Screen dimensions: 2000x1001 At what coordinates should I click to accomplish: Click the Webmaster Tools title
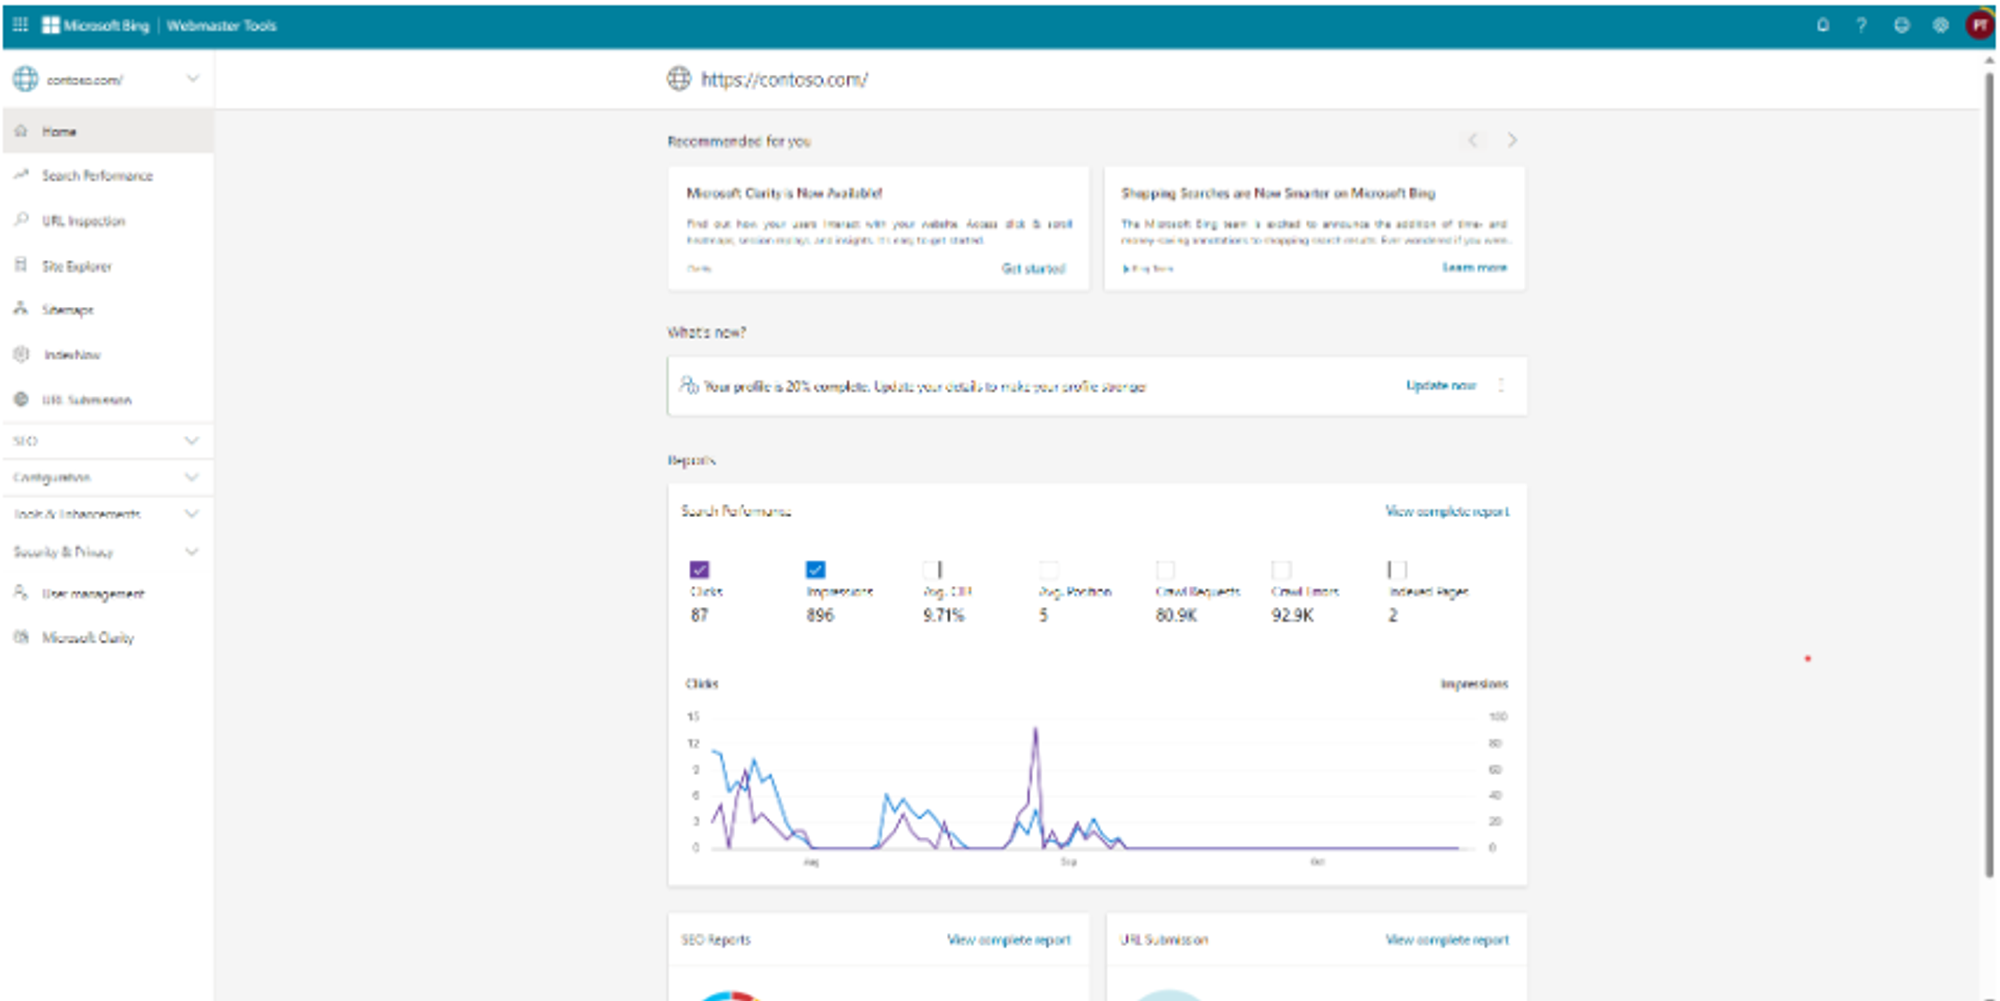point(221,25)
